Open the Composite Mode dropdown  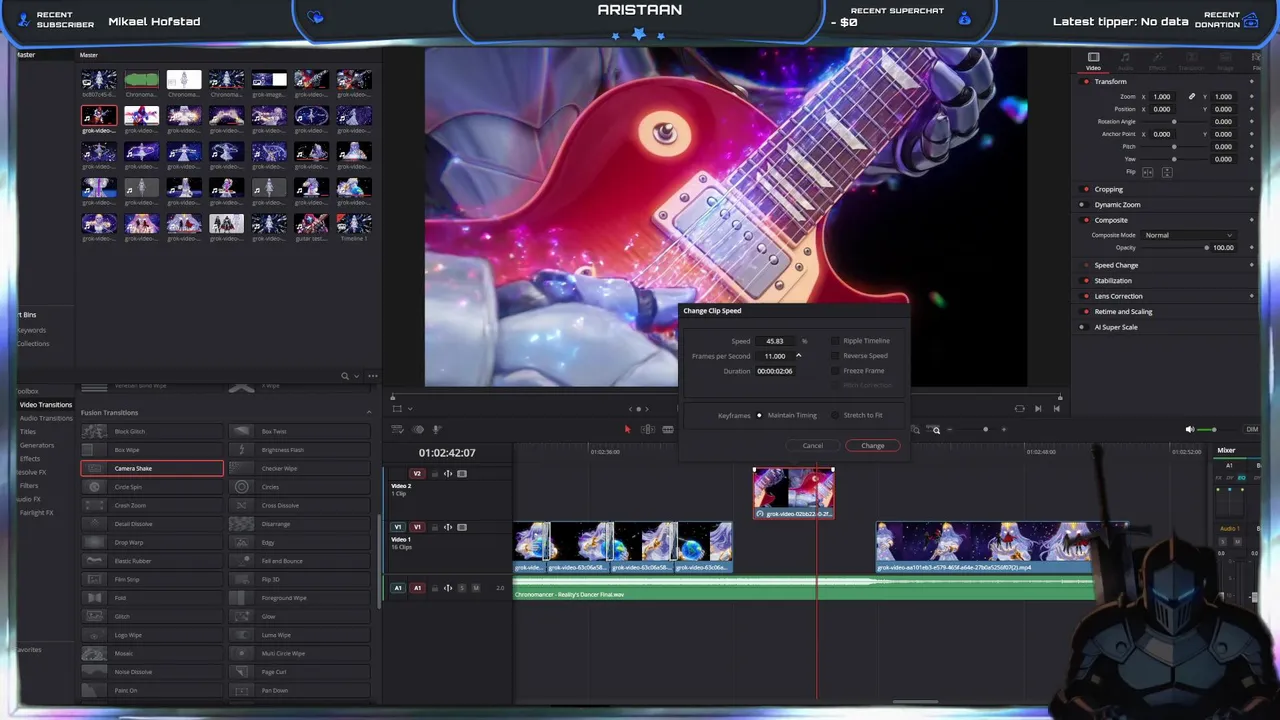1189,235
